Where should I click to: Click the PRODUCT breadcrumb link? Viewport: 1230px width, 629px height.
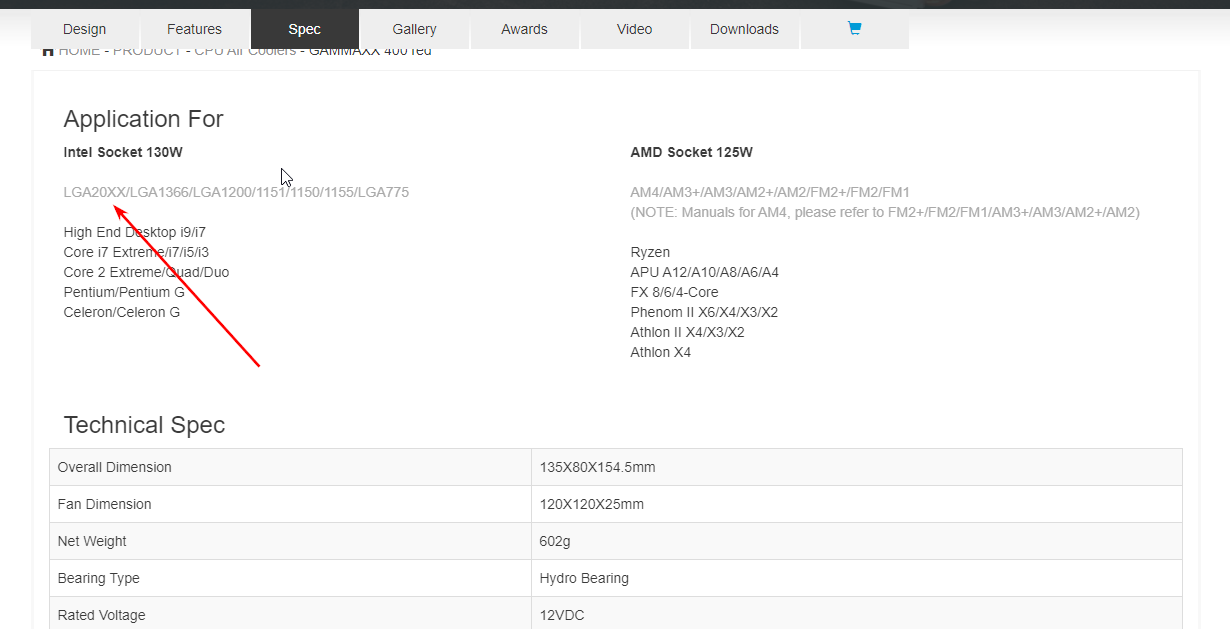tap(148, 52)
